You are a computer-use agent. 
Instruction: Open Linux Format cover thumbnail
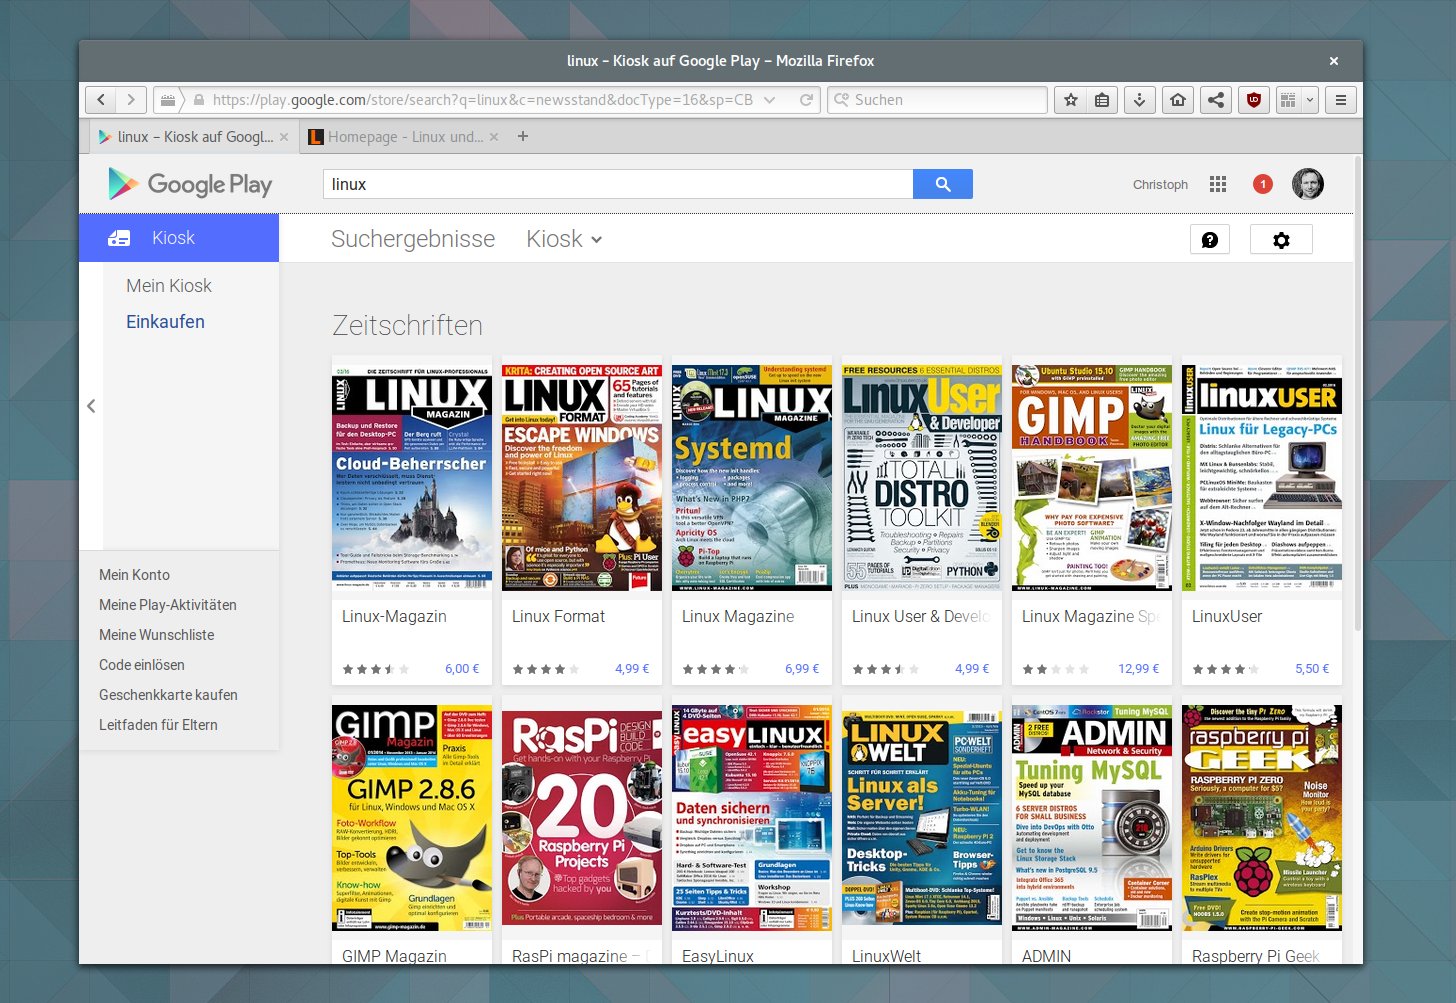(x=582, y=477)
